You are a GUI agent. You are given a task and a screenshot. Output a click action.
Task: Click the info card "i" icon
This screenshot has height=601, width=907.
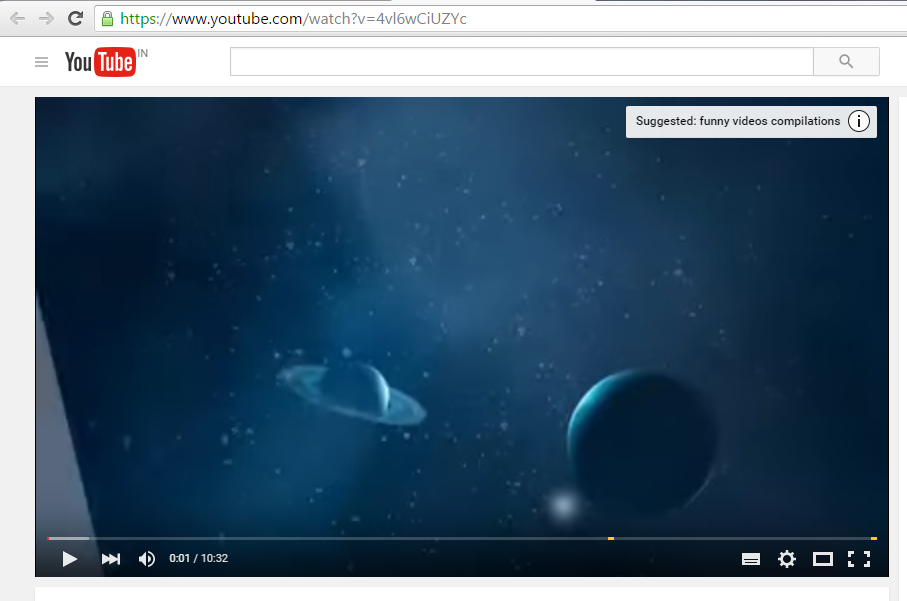tap(858, 121)
